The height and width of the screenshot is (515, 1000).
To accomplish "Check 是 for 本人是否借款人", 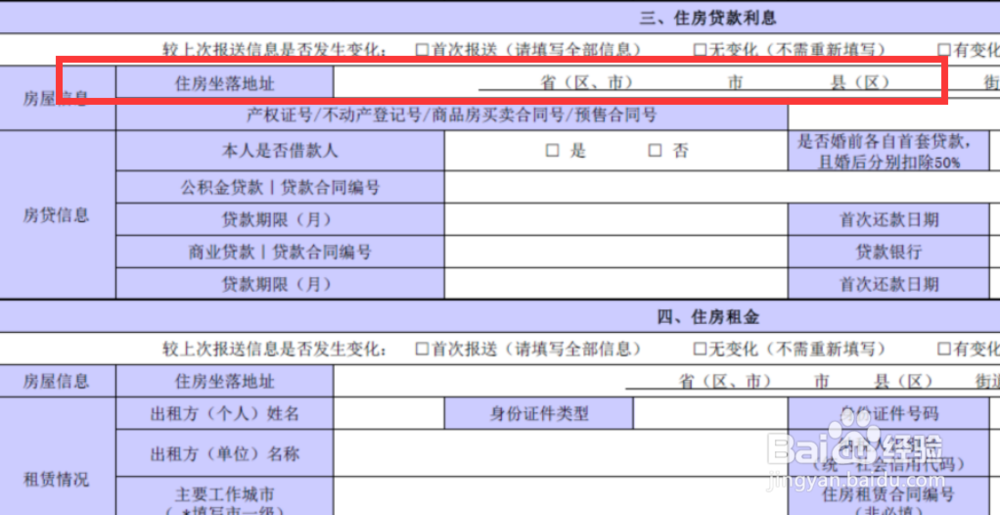I will coord(552,150).
